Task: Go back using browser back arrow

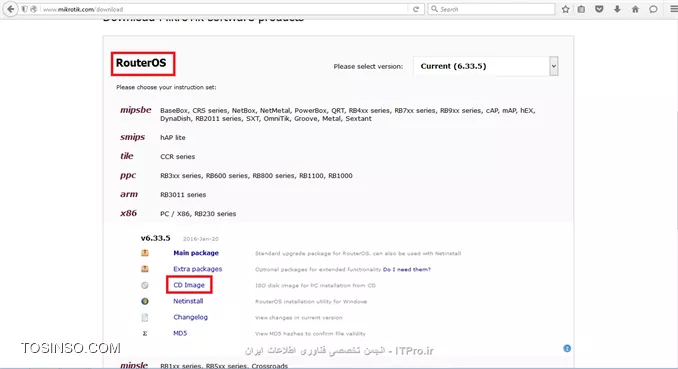Action: [10, 9]
